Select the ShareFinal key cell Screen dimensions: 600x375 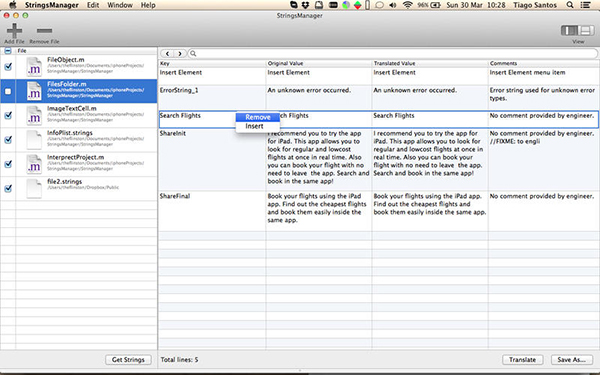coord(212,210)
